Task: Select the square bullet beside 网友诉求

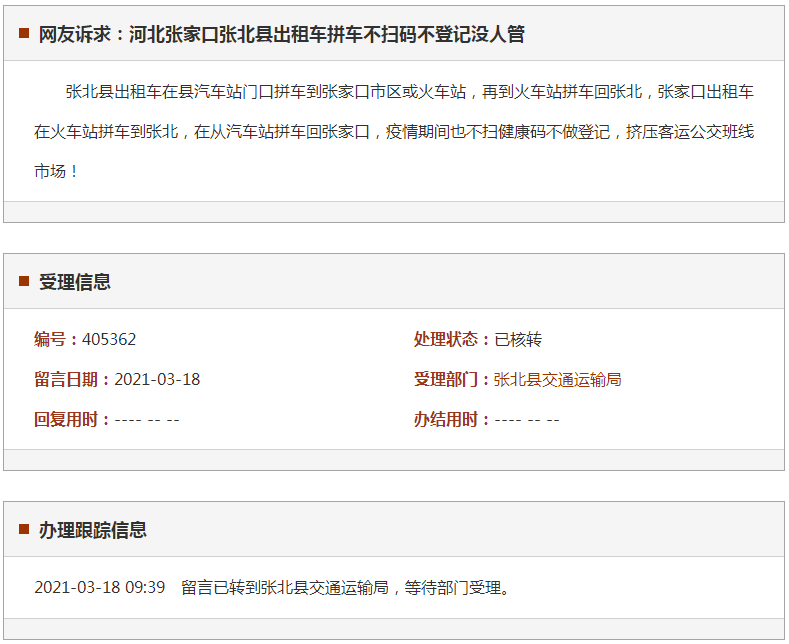Action: 24,33
